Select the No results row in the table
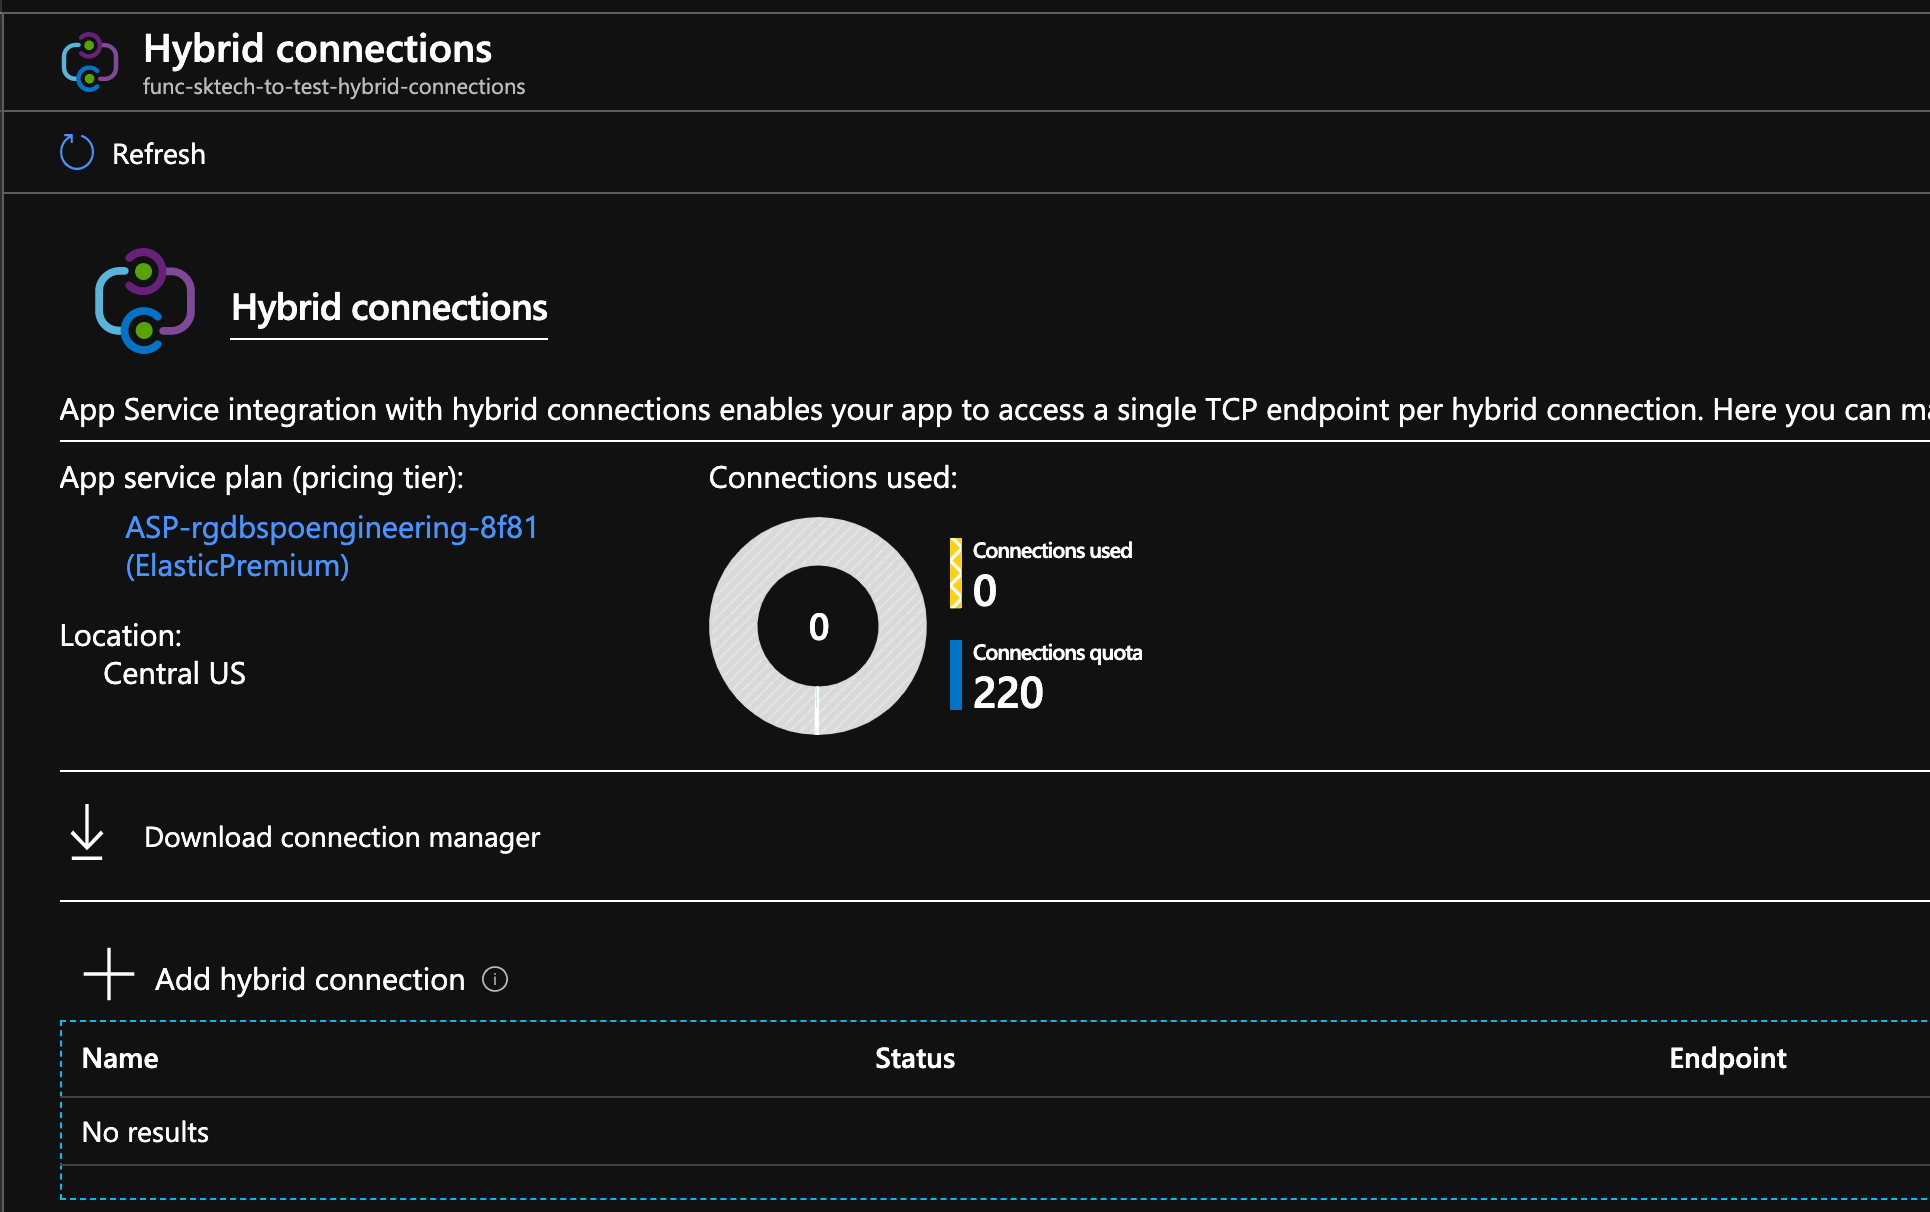Viewport: 1930px width, 1212px height. click(x=145, y=1131)
